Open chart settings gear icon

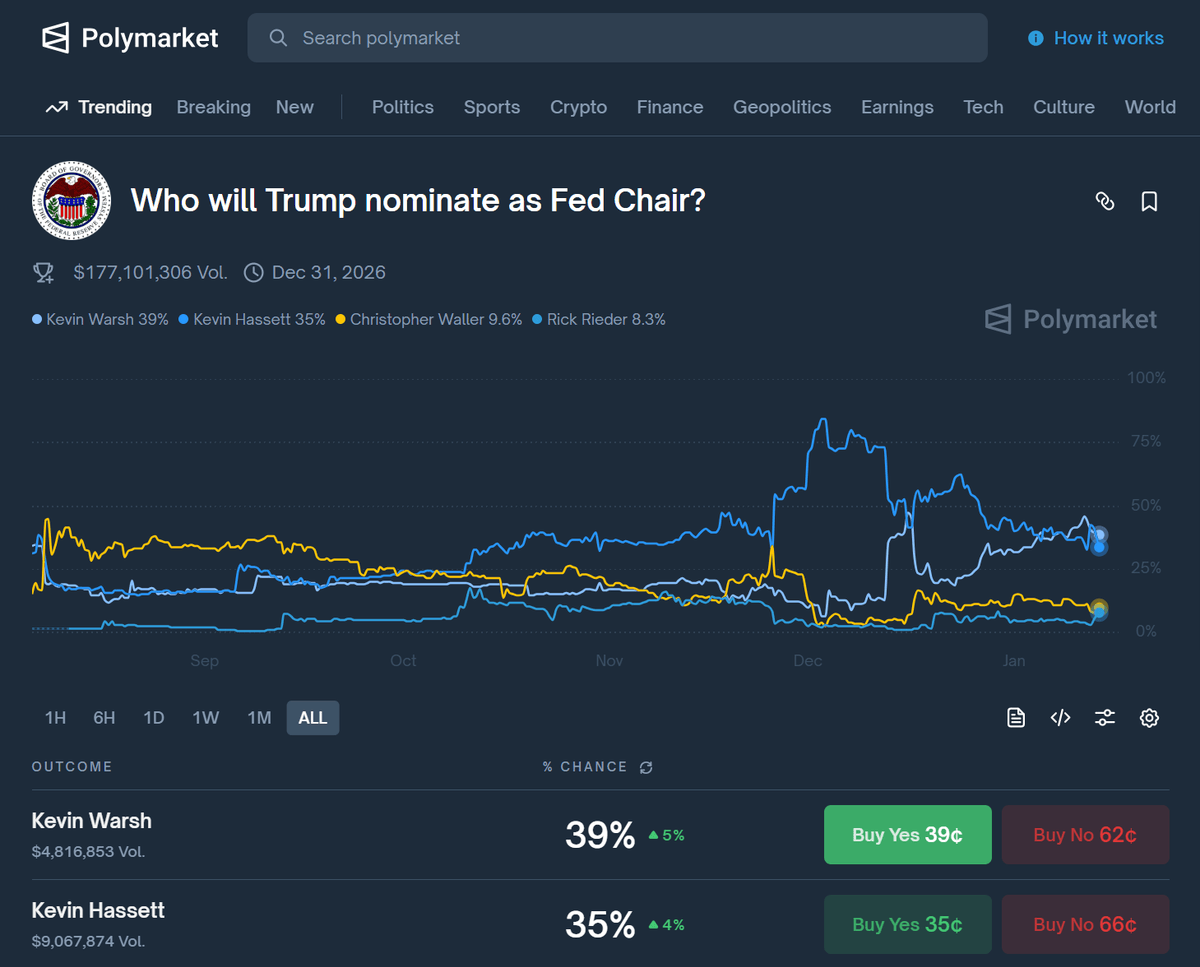point(1149,717)
